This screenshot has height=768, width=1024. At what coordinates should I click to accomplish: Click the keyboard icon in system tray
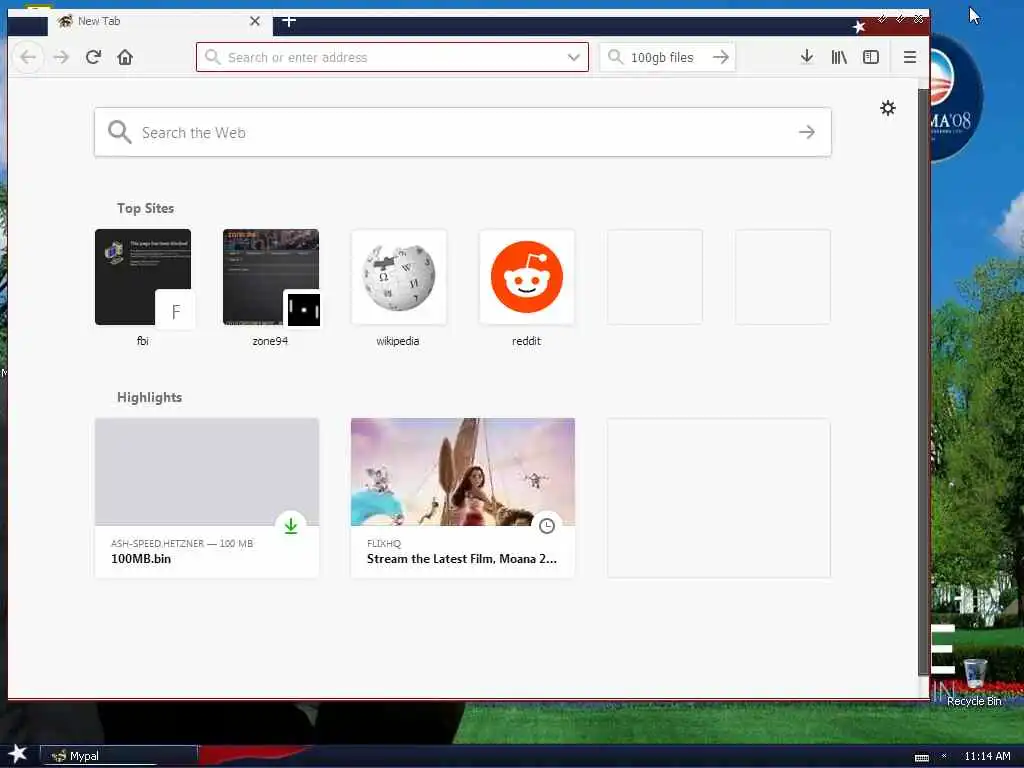pos(921,758)
